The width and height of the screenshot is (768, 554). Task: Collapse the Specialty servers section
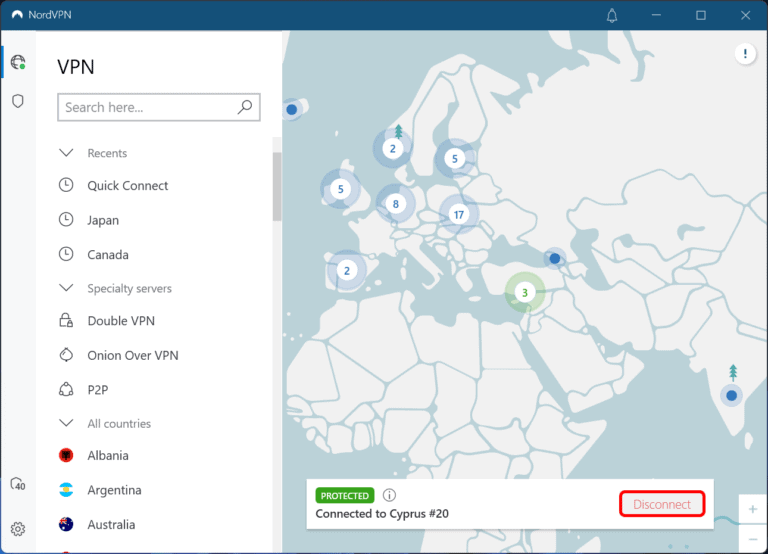[x=67, y=288]
